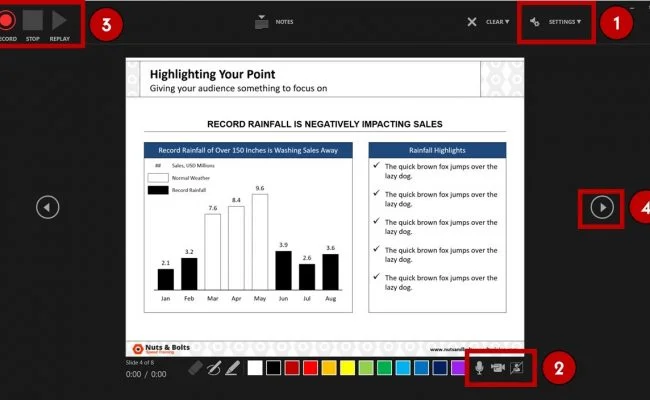
Task: Click the May 9.6 bar in chart
Action: (260, 242)
